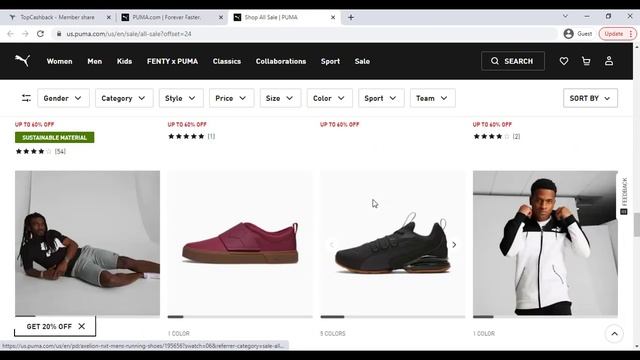Image resolution: width=640 pixels, height=360 pixels.
Task: Click the browser forward arrow
Action: 25,34
